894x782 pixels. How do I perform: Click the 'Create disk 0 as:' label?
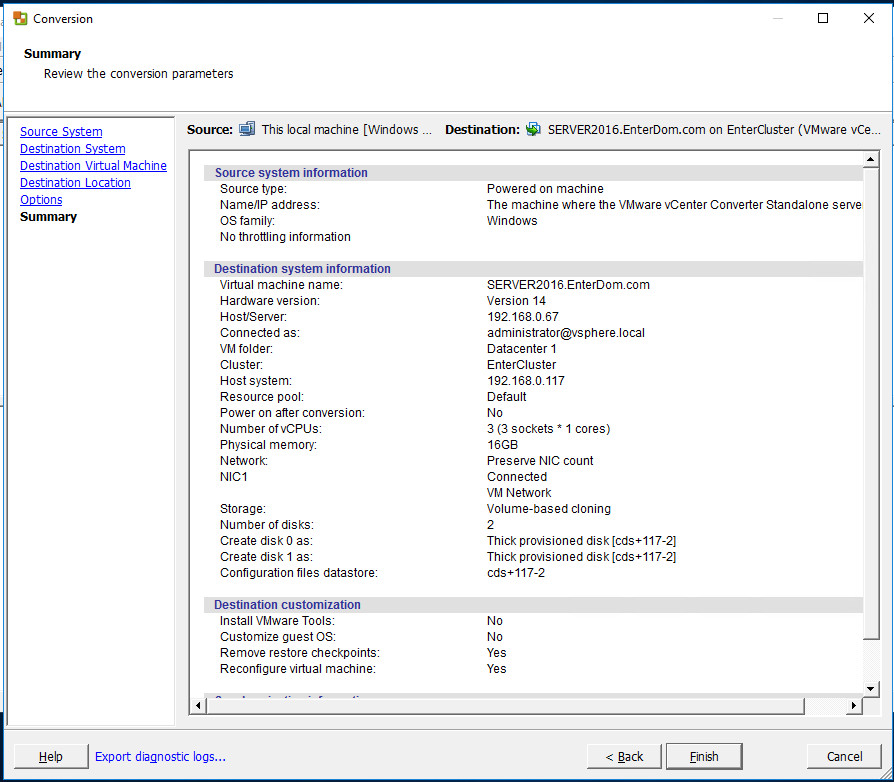tap(266, 540)
